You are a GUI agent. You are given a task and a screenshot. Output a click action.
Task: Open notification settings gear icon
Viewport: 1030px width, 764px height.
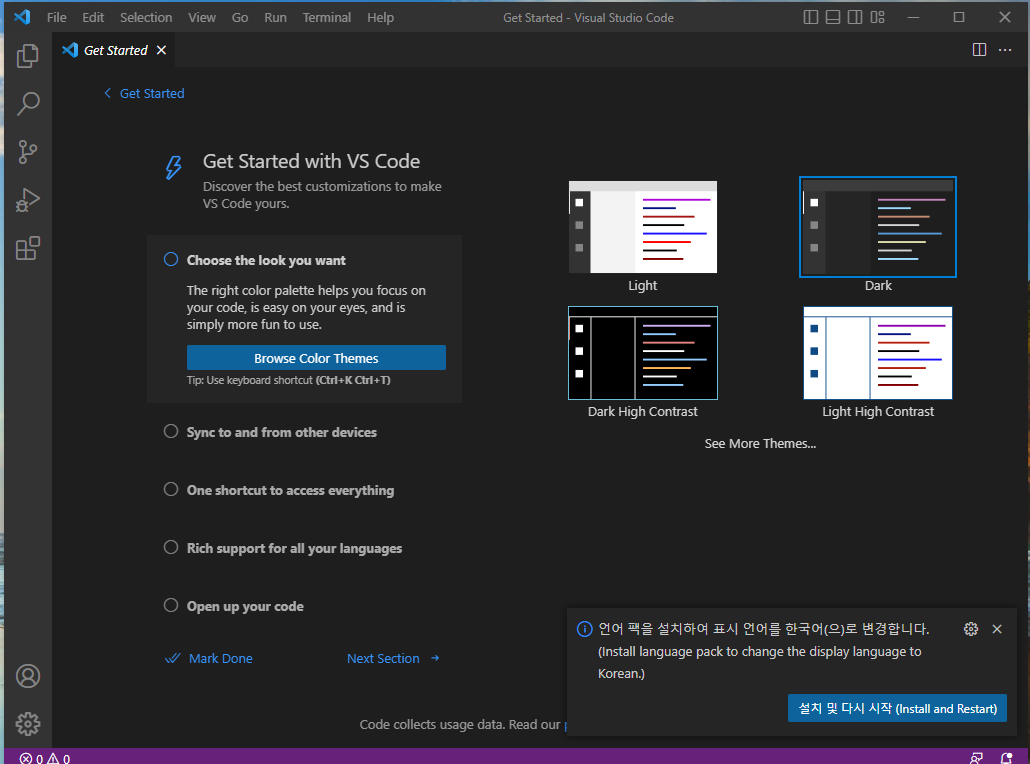pos(970,629)
